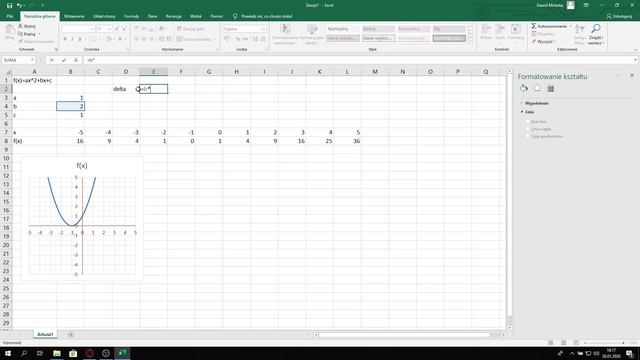The image size is (640, 360).
Task: Click column header E
Action: pyautogui.click(x=153, y=72)
